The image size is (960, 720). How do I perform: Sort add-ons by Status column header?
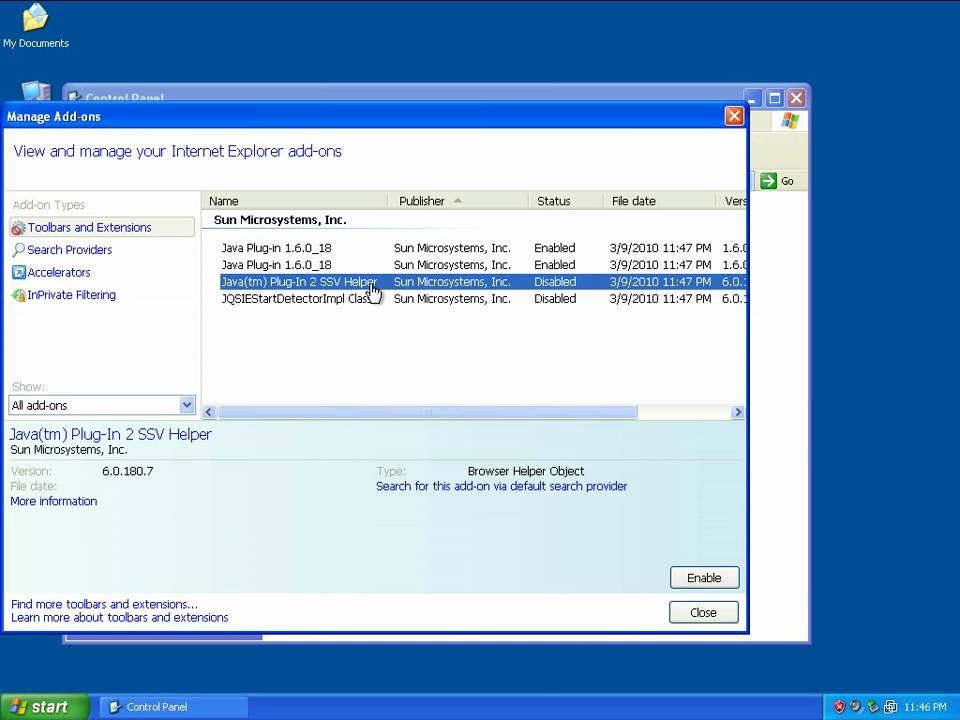[566, 201]
